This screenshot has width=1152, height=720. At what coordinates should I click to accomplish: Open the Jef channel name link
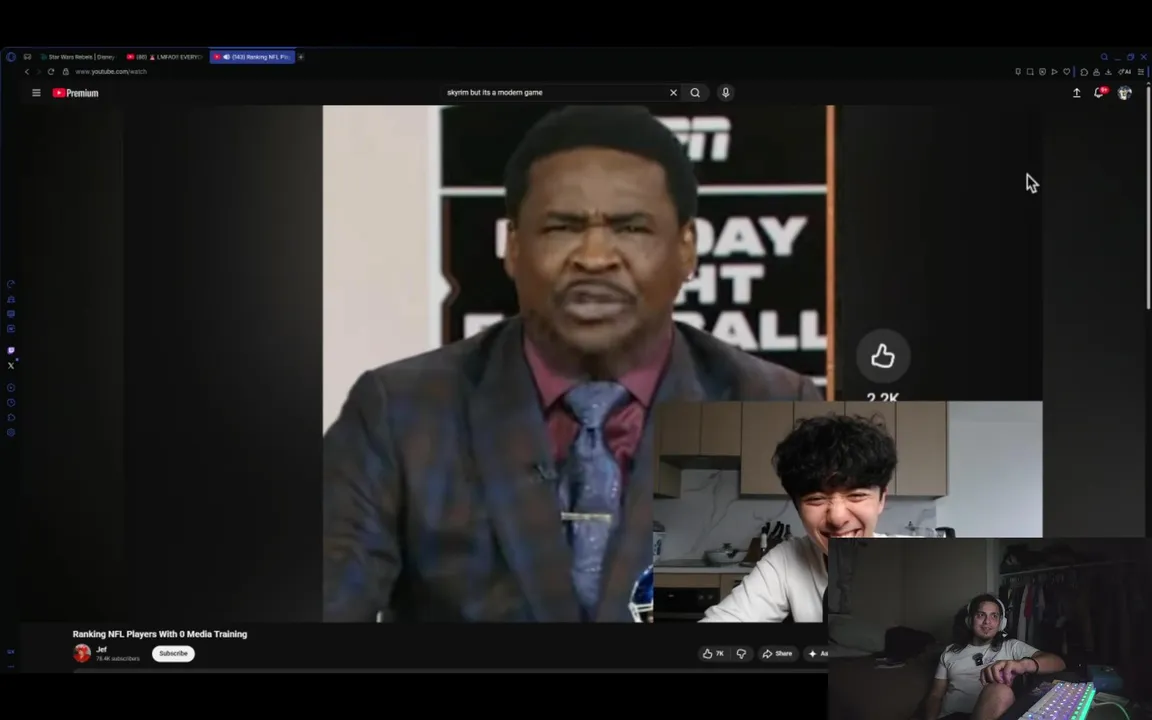tap(101, 649)
